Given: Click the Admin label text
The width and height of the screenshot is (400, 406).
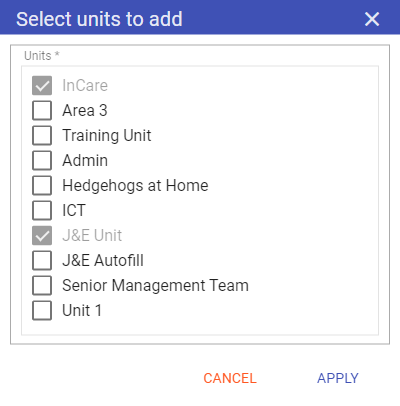Looking at the screenshot, I should 85,160.
